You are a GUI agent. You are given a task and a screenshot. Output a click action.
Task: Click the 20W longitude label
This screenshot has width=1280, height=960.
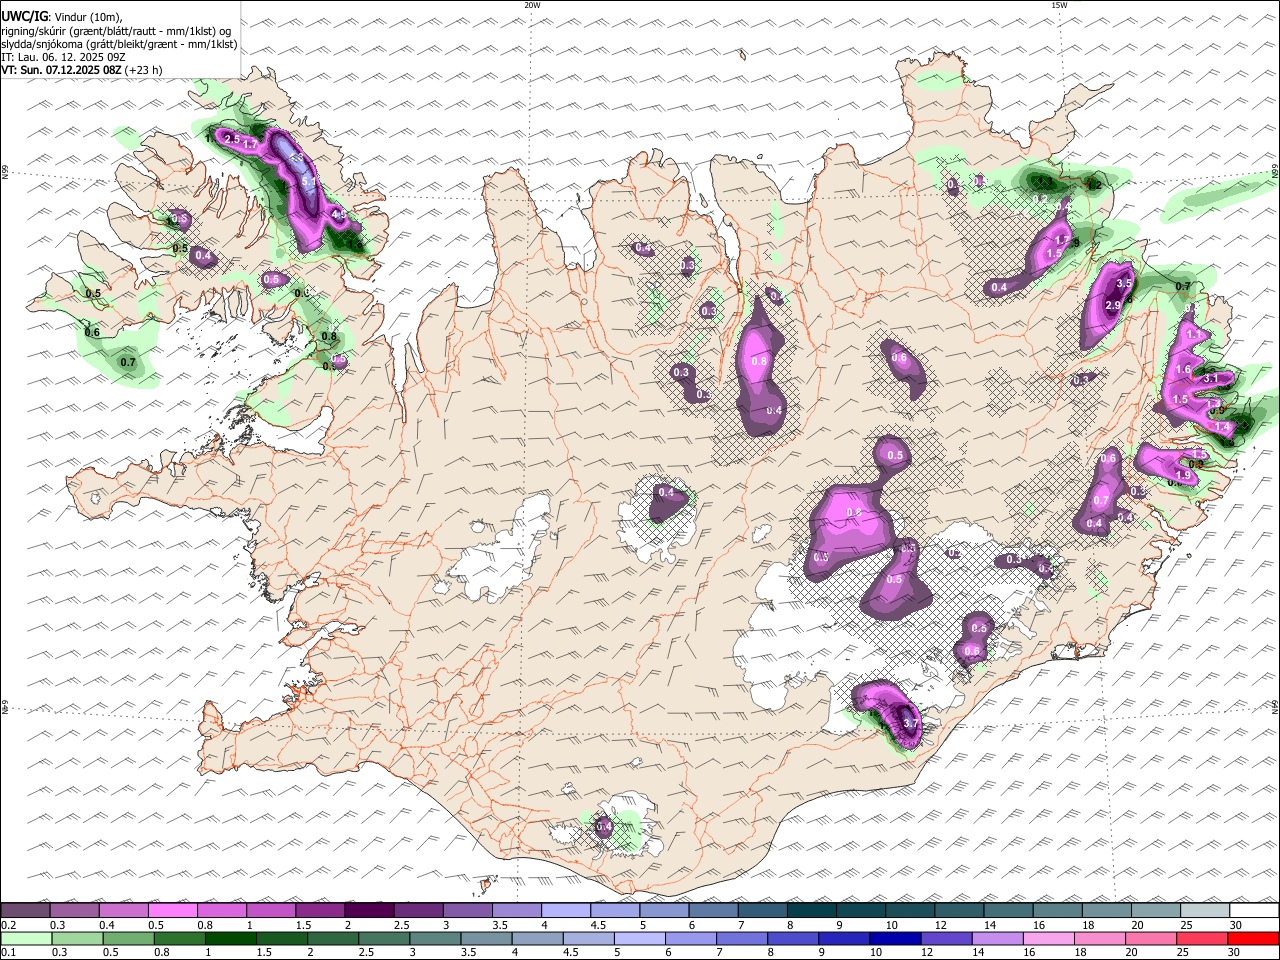point(532,5)
